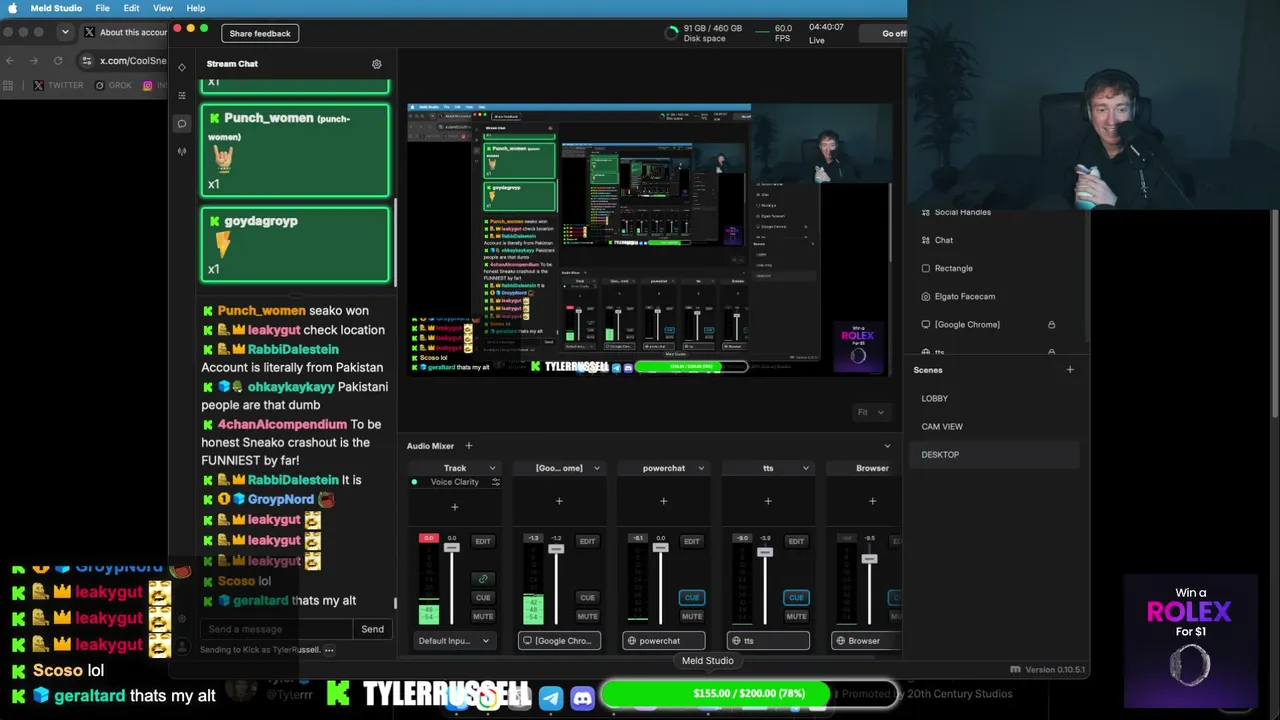The height and width of the screenshot is (720, 1280).
Task: Add an effect to the tts channel
Action: (768, 501)
